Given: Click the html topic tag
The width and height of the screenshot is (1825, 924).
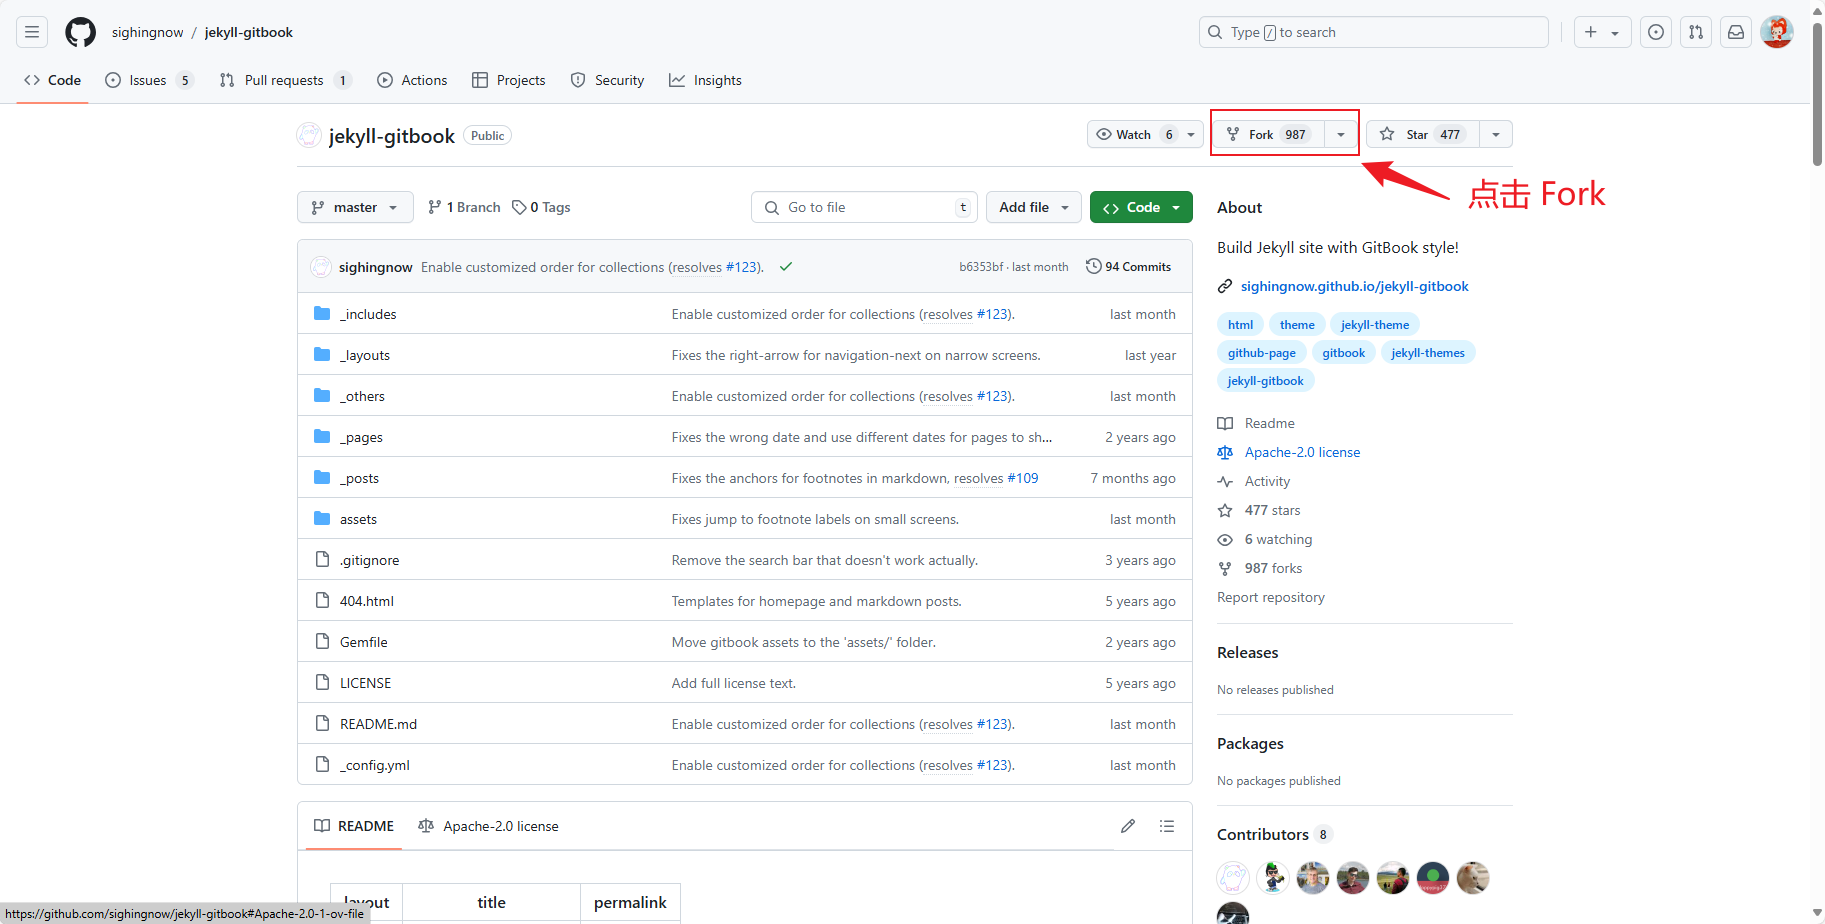Looking at the screenshot, I should [x=1240, y=325].
